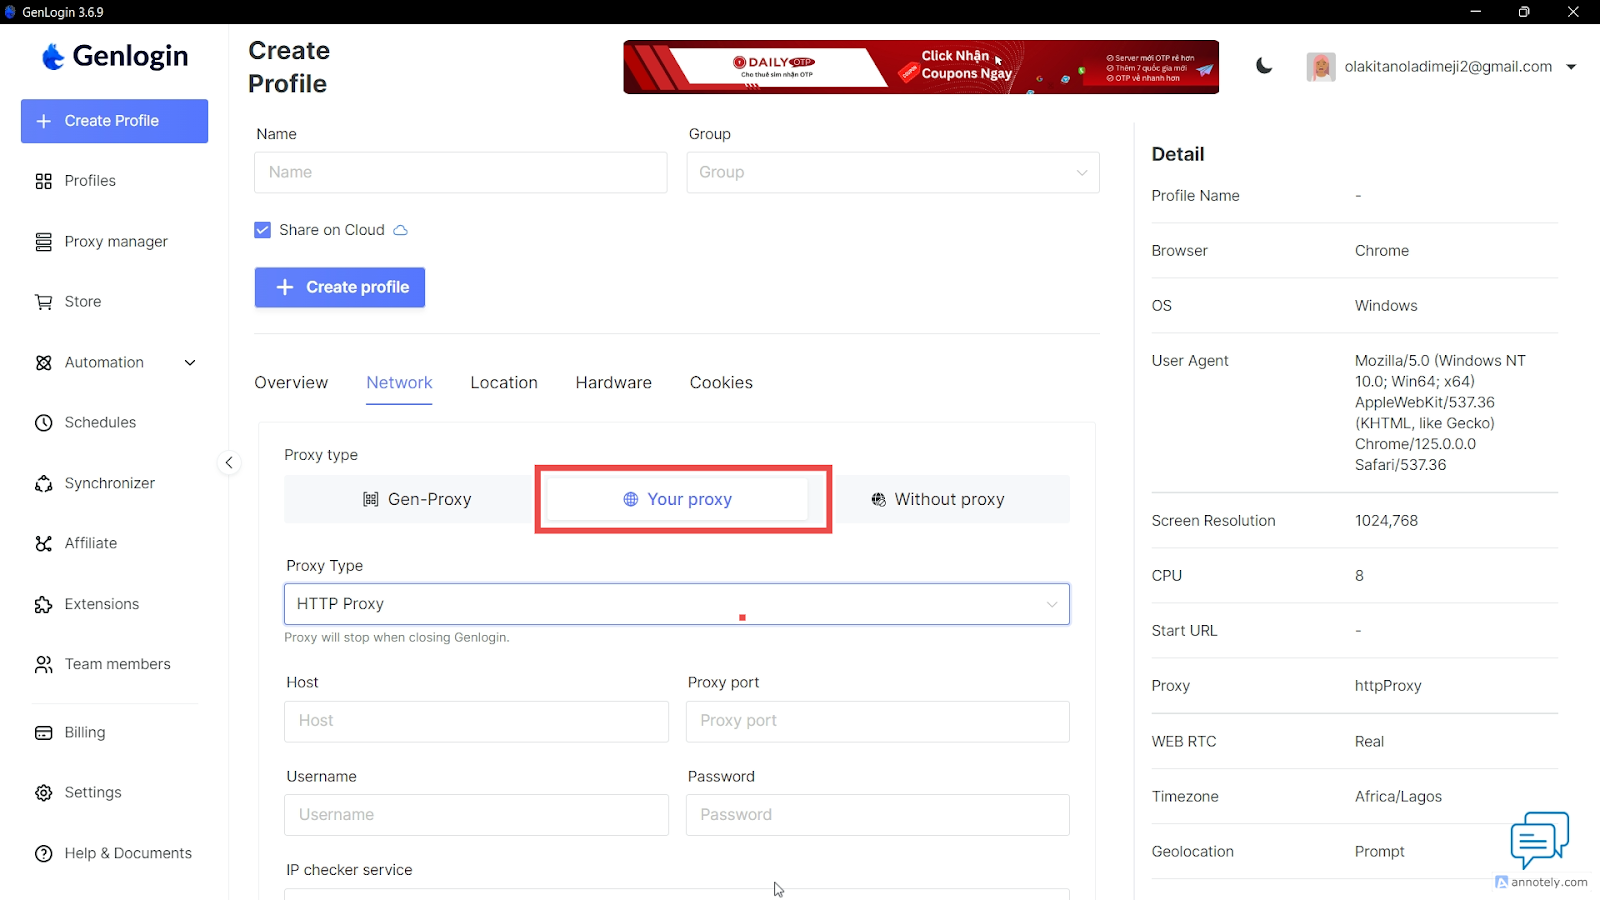Click the DailyOTP advertisement banner

pyautogui.click(x=921, y=67)
